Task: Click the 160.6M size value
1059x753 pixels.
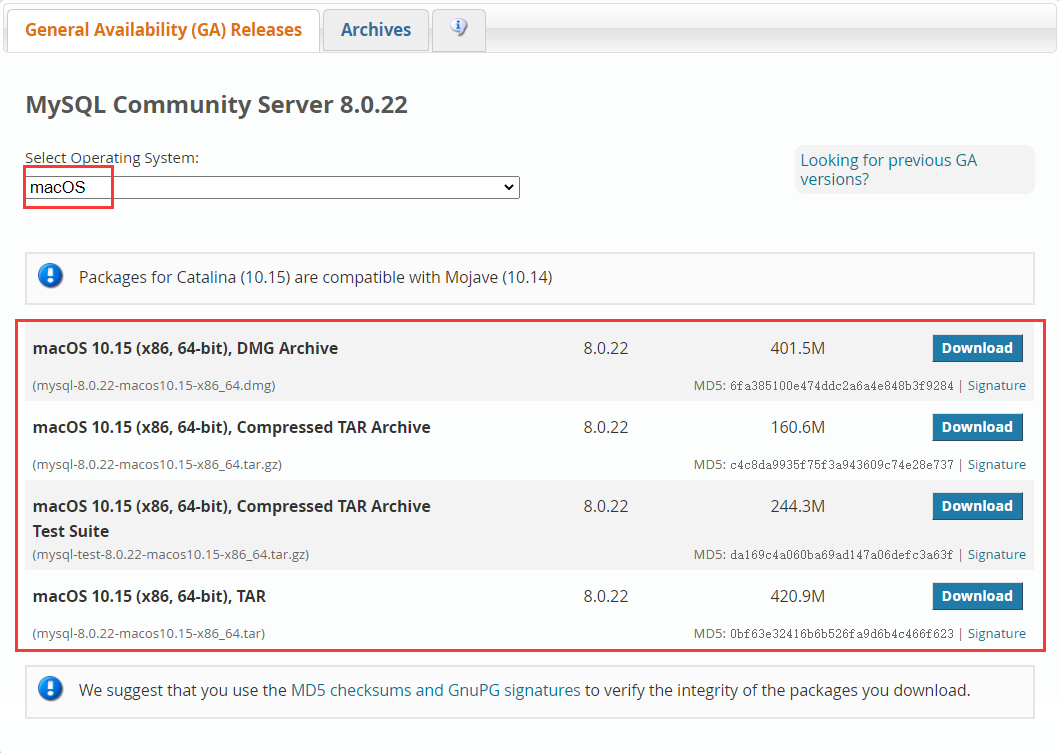Action: point(798,427)
